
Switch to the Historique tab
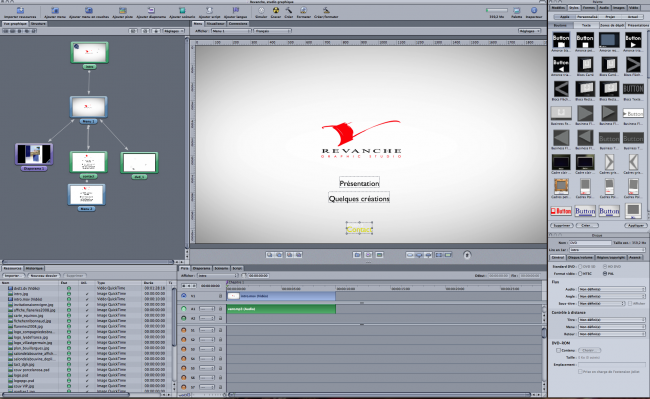click(34, 268)
